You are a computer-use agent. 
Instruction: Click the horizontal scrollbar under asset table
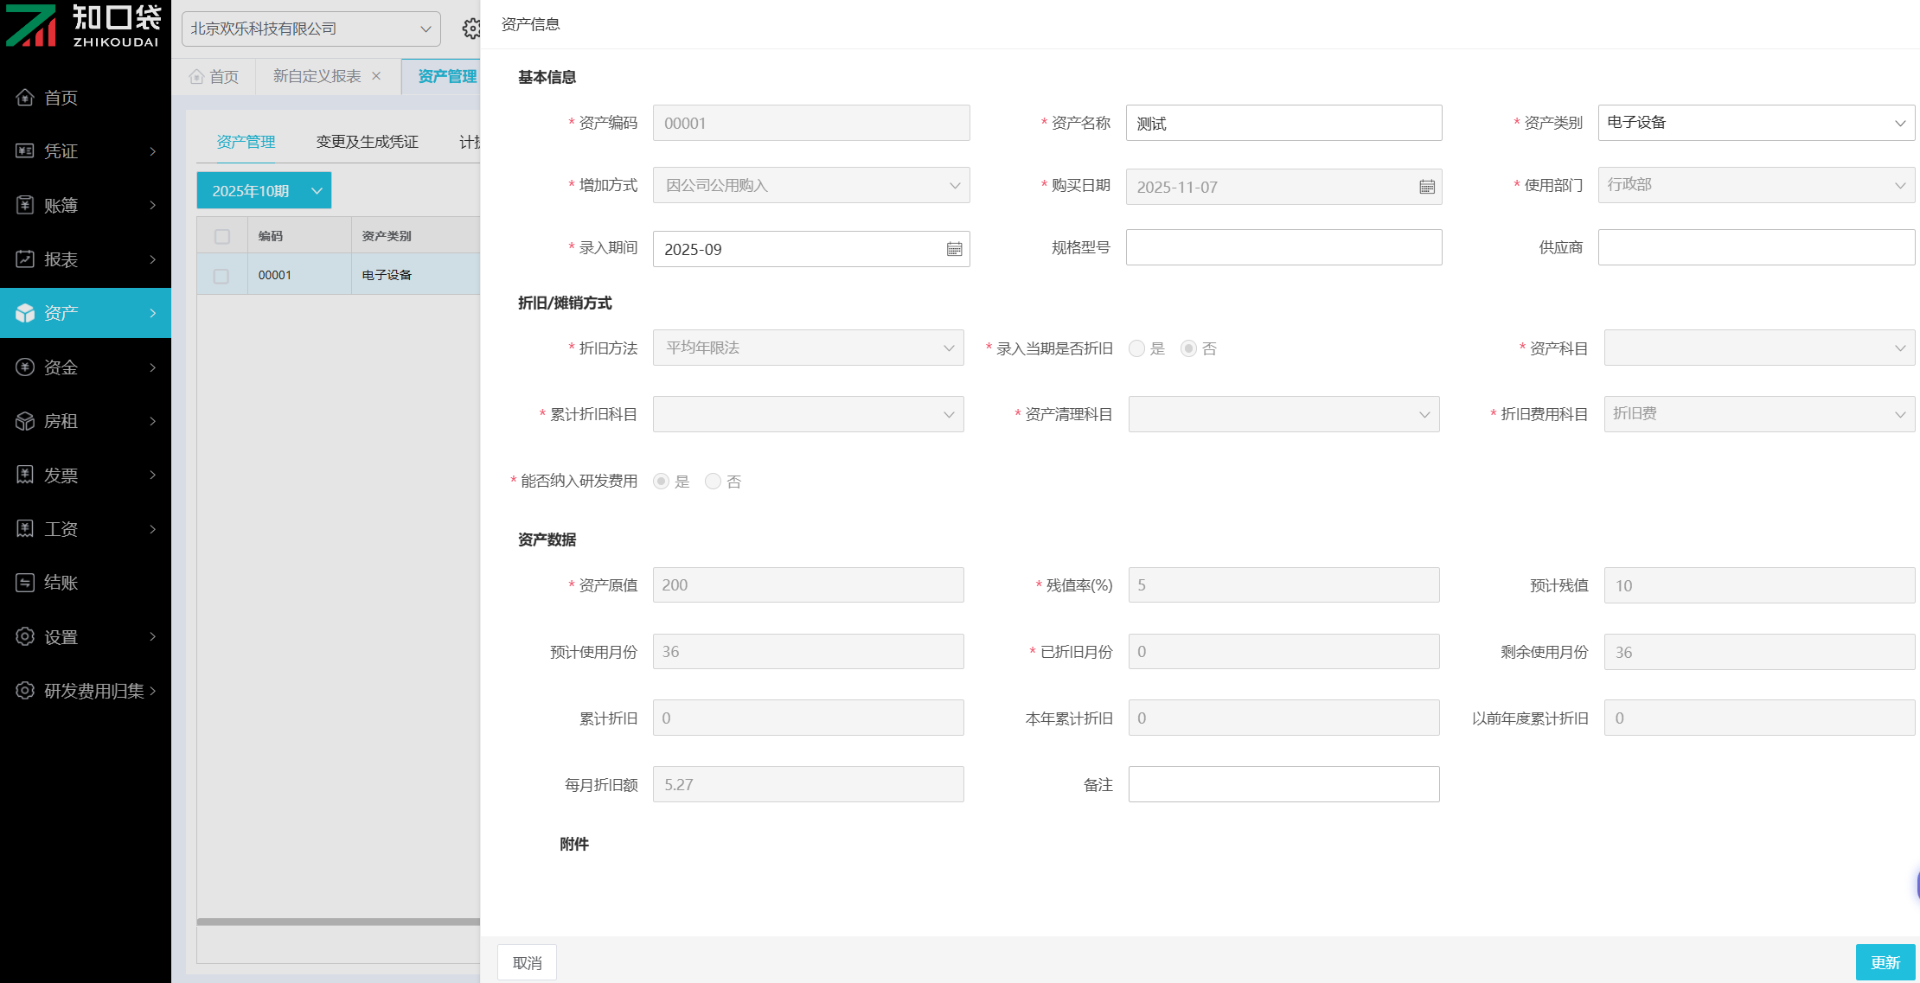[338, 921]
